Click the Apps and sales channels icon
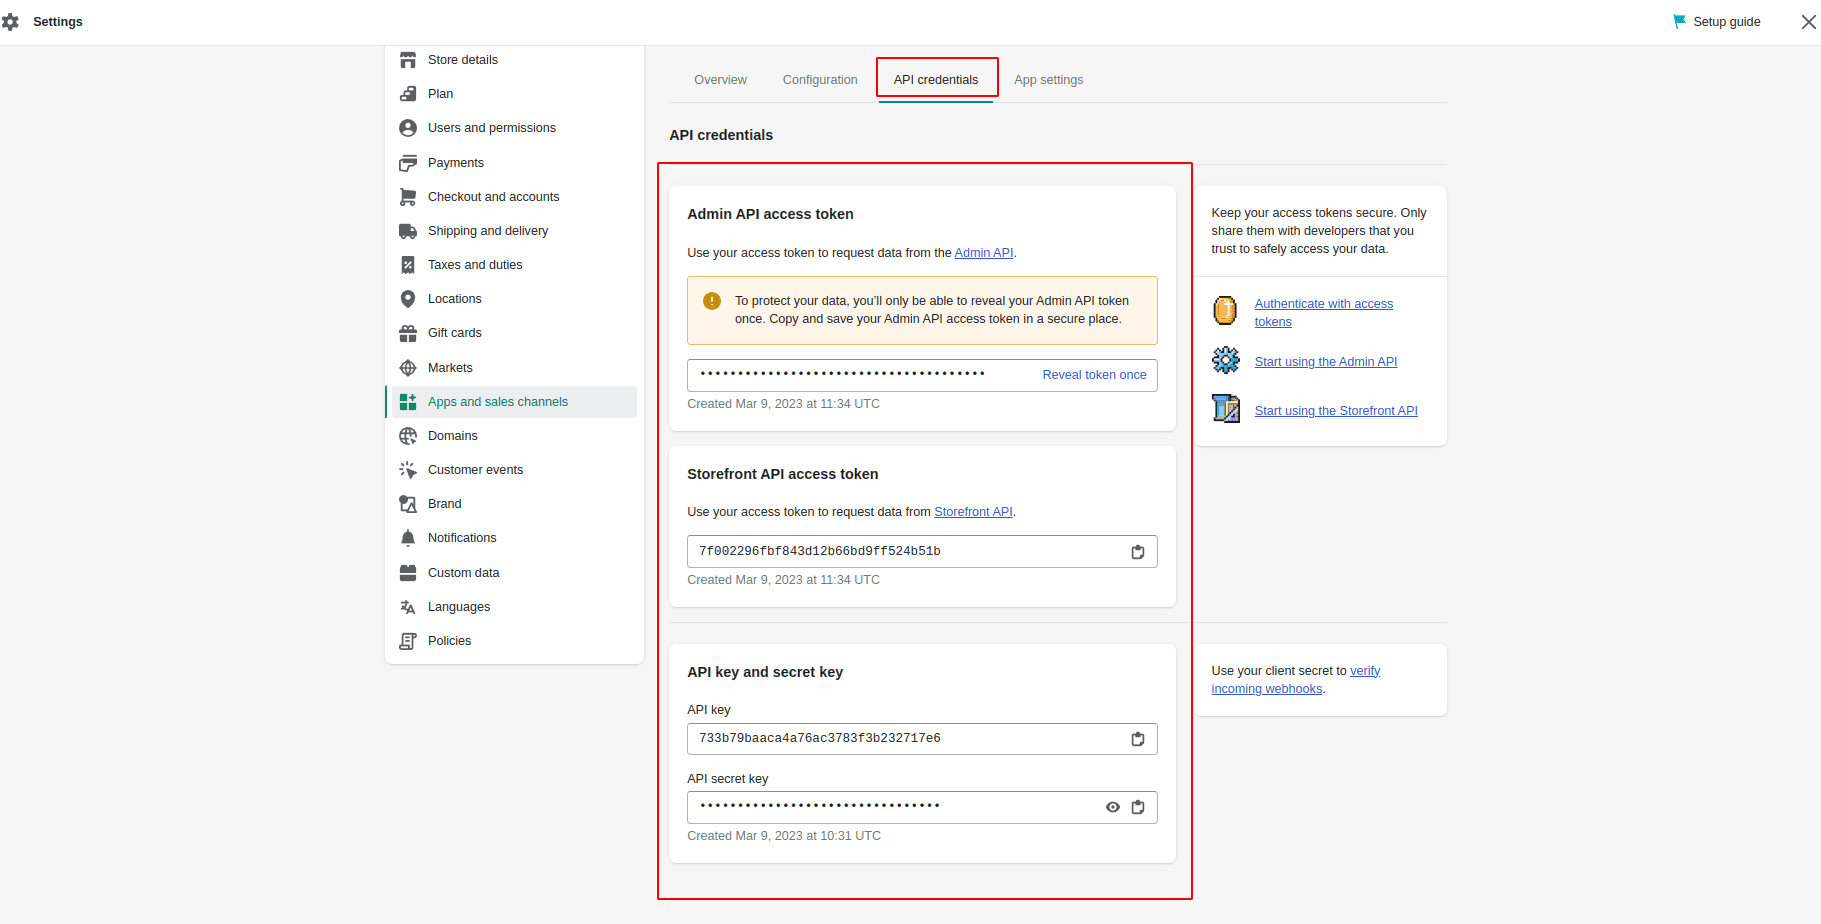1821x924 pixels. [408, 402]
